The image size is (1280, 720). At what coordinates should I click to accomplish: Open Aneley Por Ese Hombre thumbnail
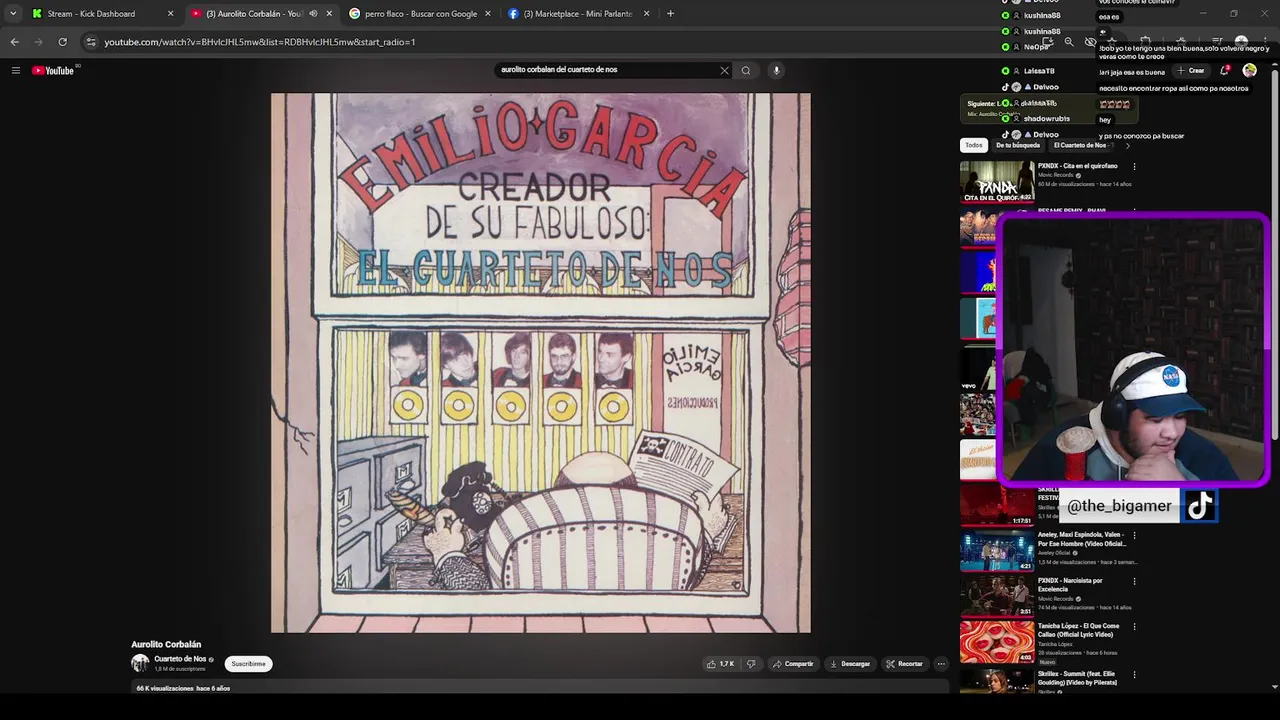point(997,551)
